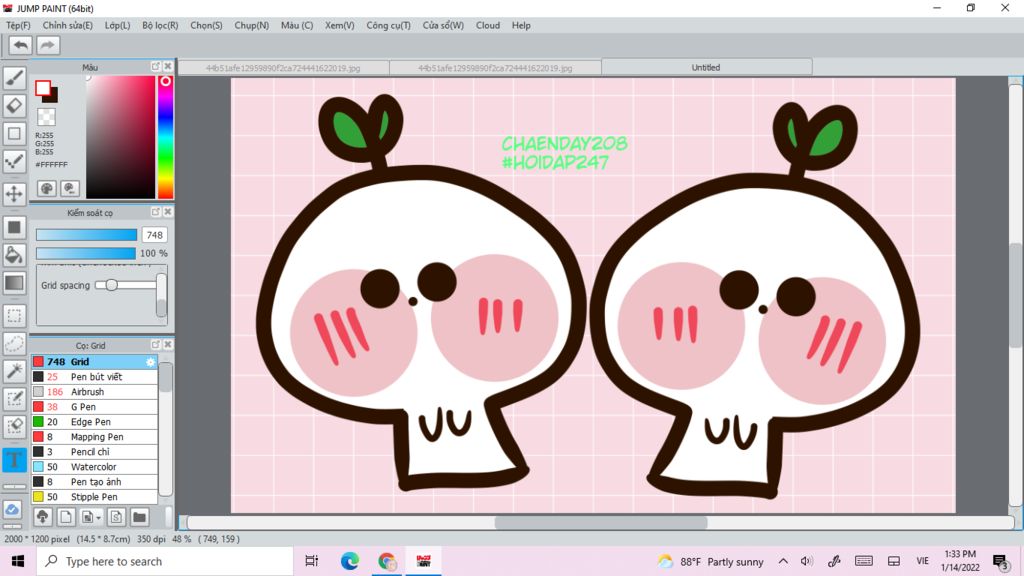Open the Help menu
1024x576 pixels.
(521, 25)
